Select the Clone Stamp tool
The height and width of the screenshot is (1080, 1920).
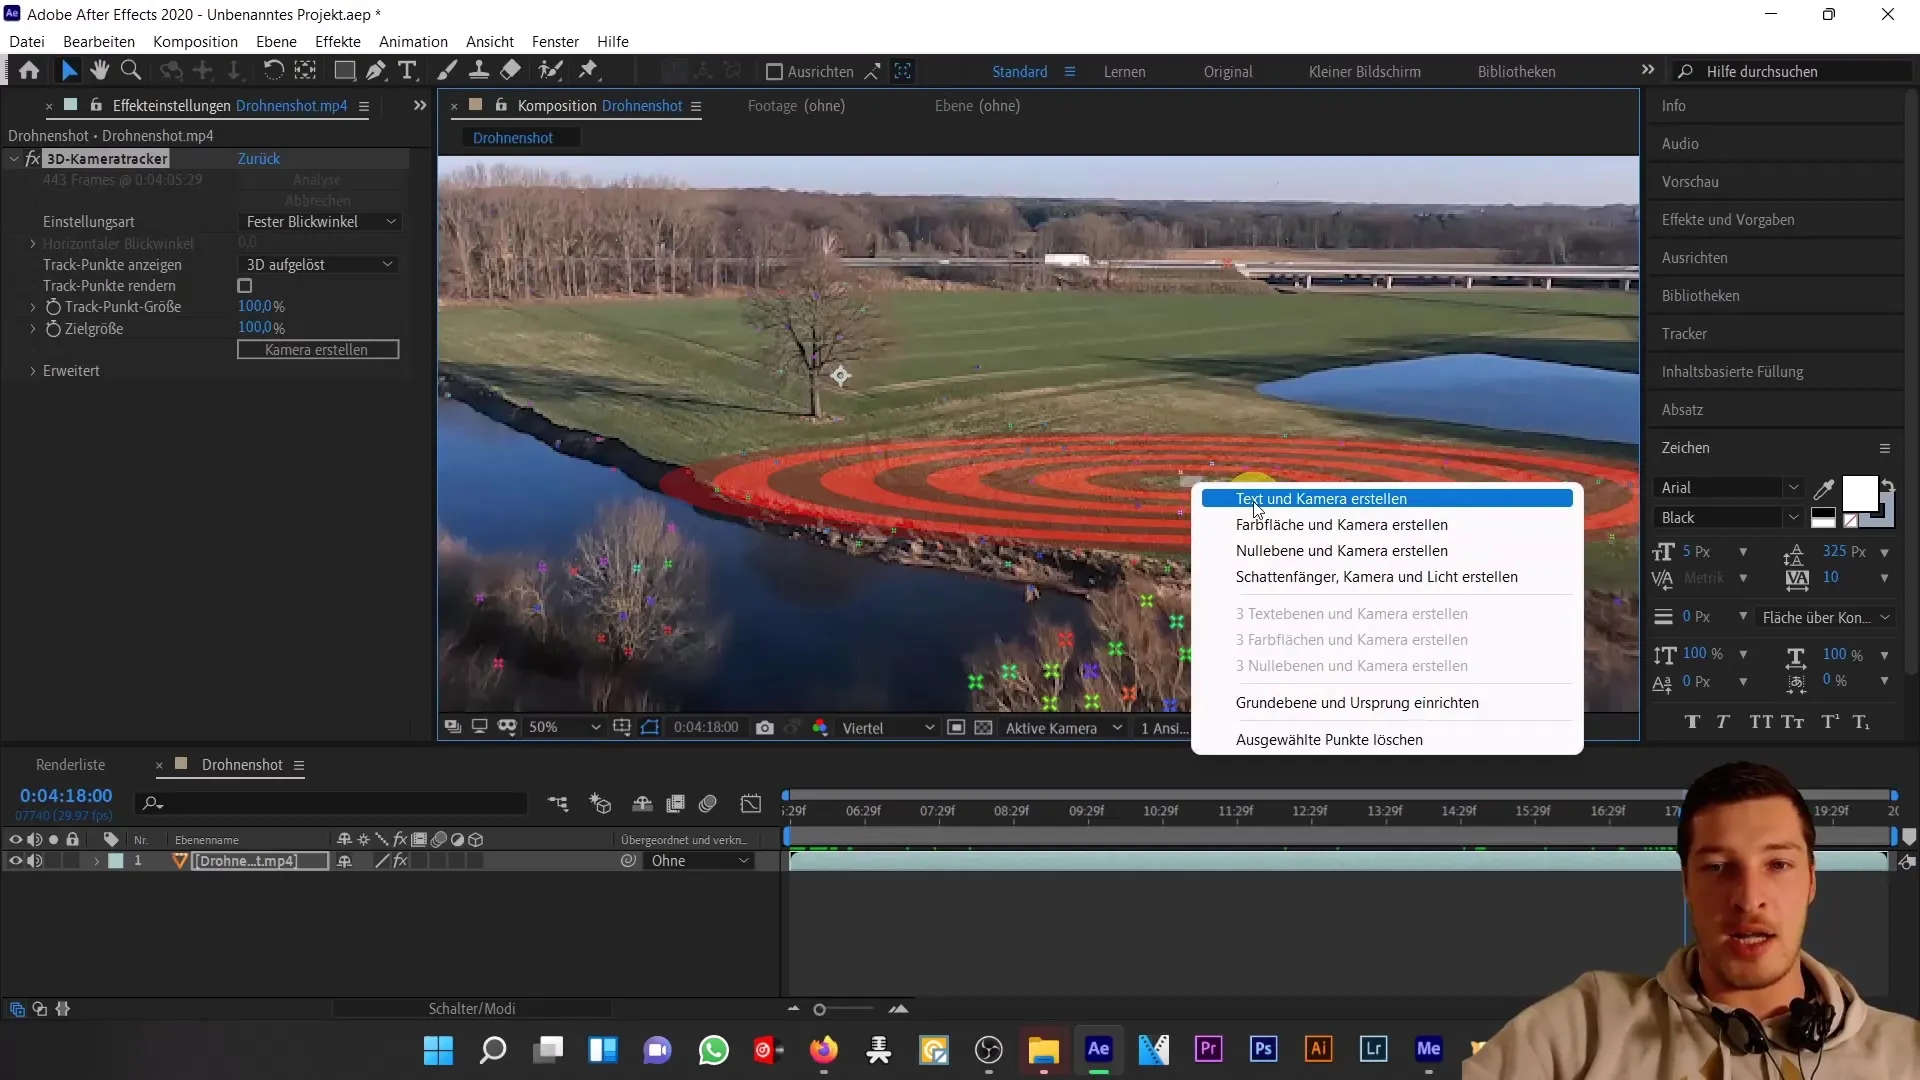[x=479, y=71]
